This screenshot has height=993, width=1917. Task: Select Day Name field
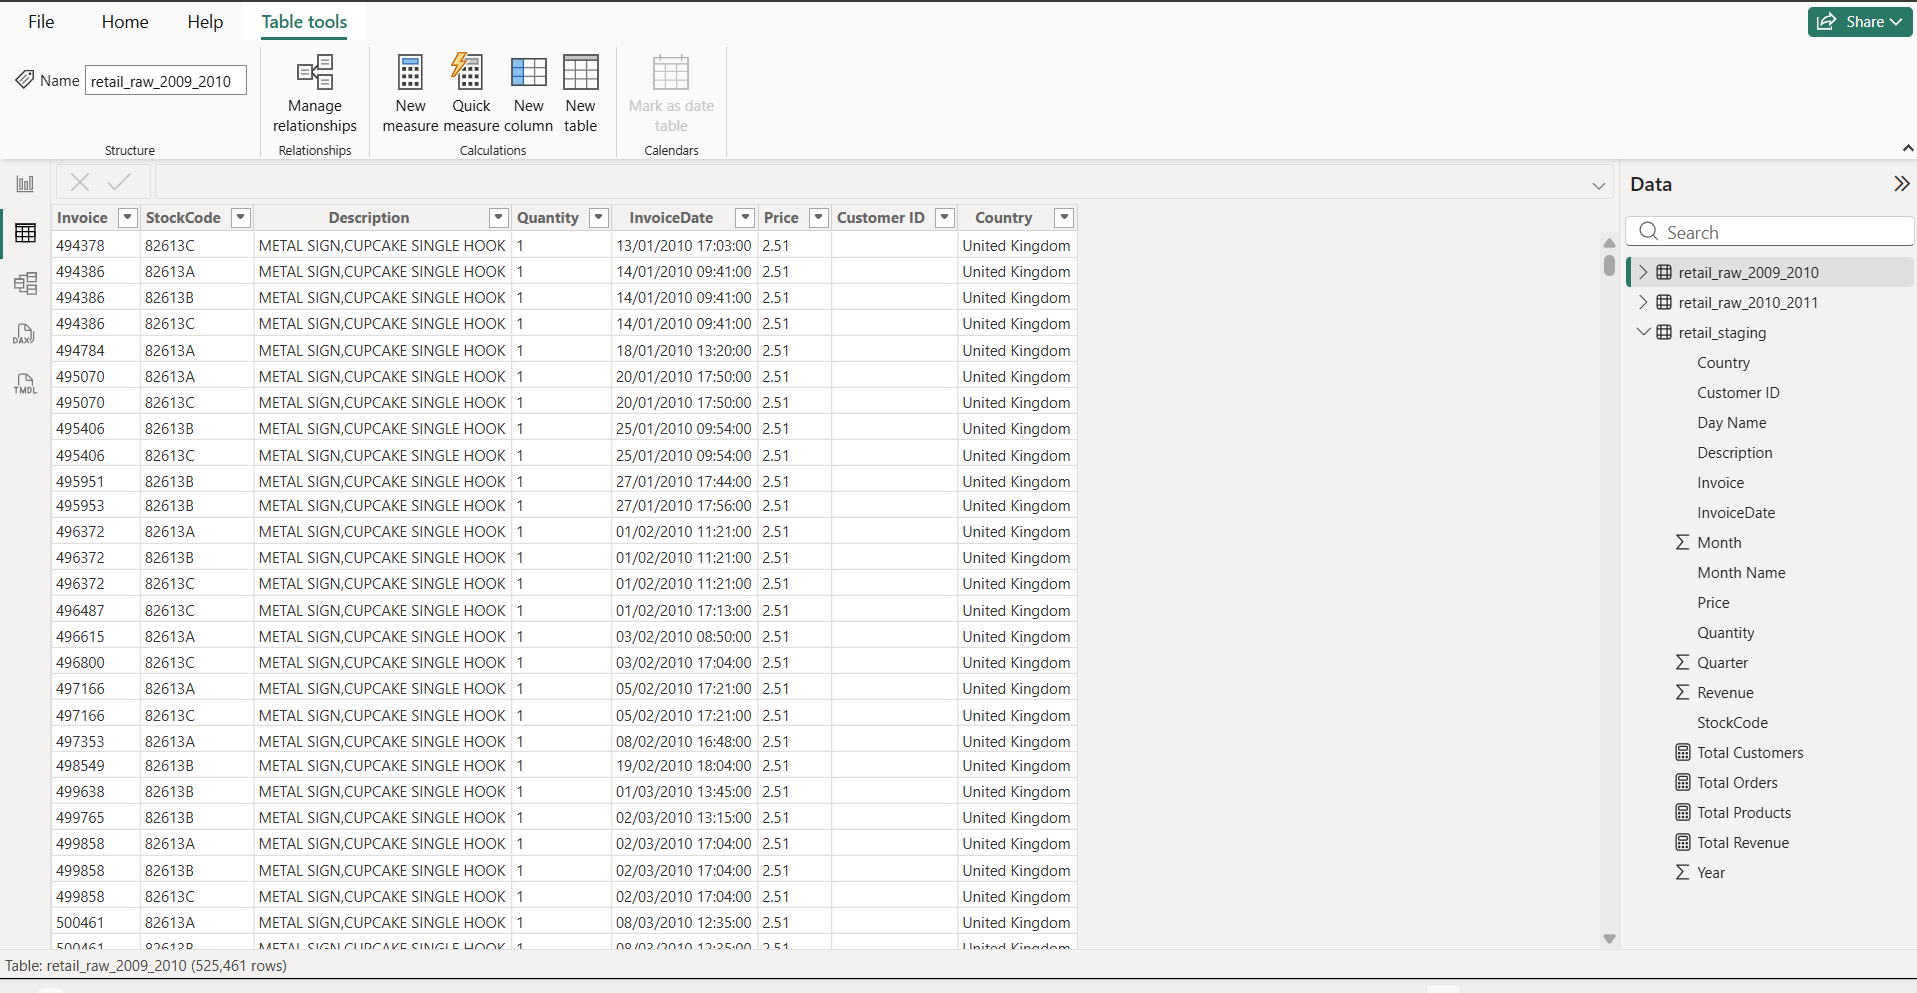pos(1731,423)
